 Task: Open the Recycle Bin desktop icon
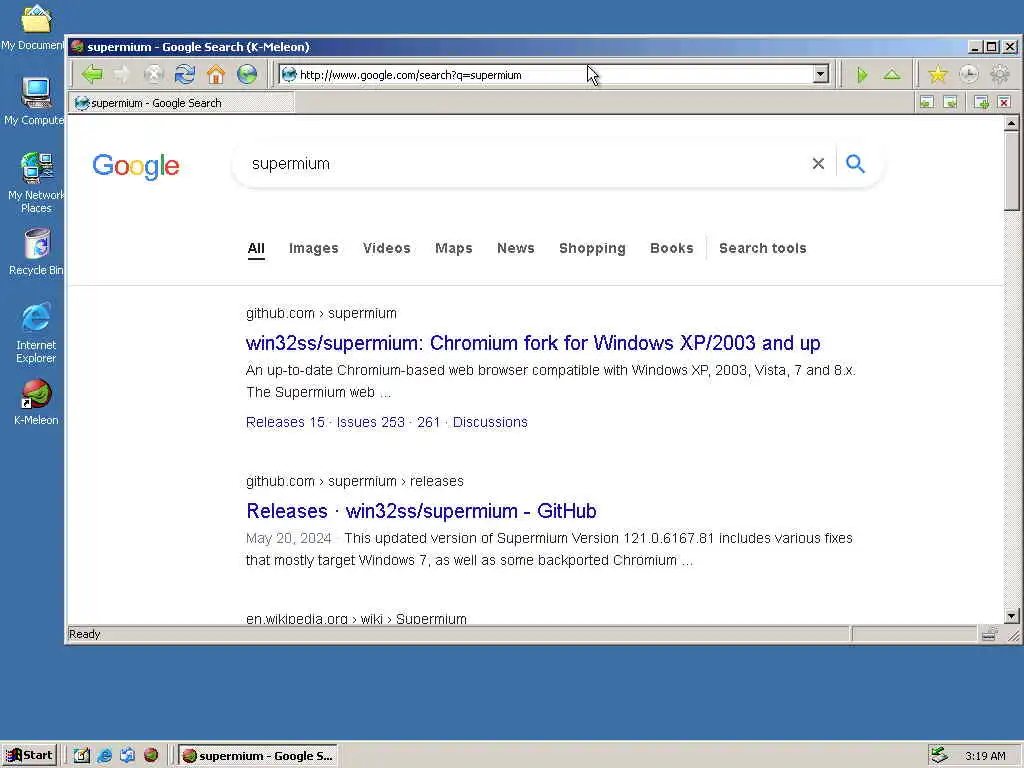coord(36,252)
